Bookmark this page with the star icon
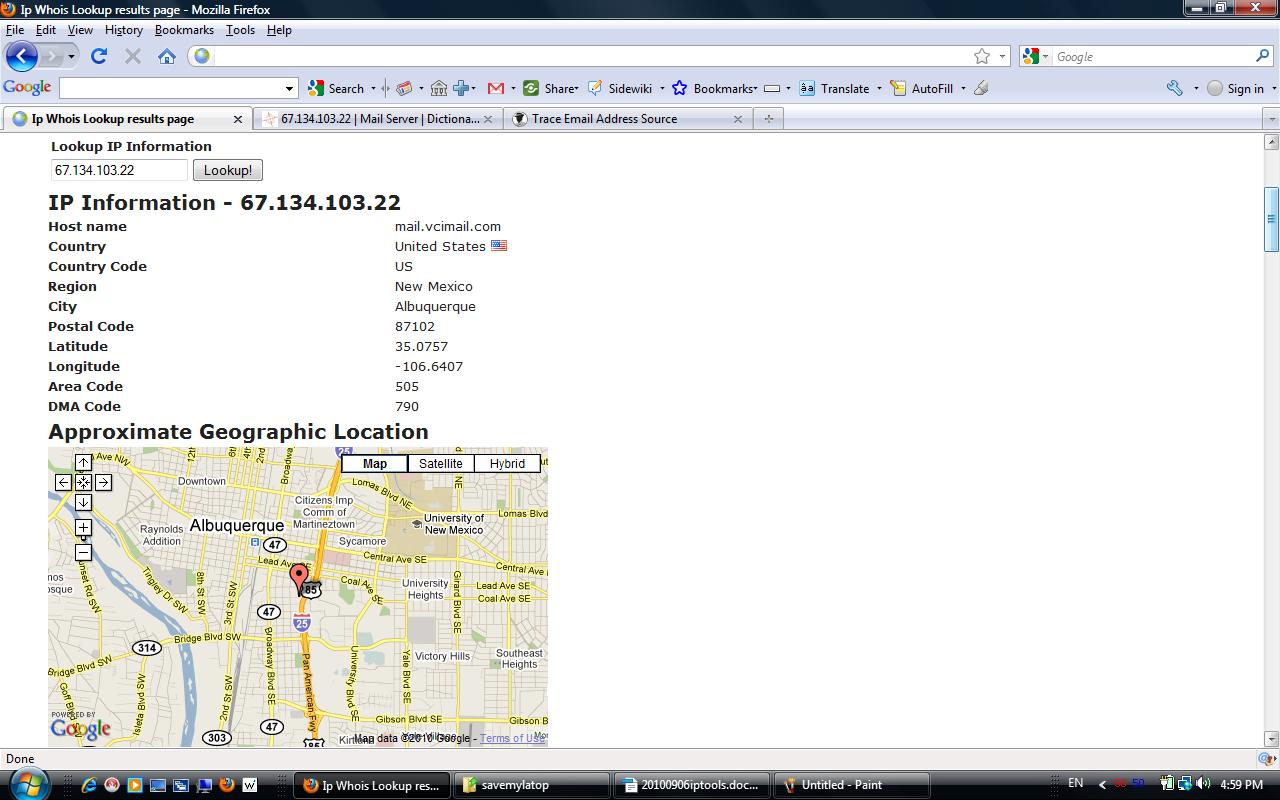The image size is (1280, 800). (982, 56)
